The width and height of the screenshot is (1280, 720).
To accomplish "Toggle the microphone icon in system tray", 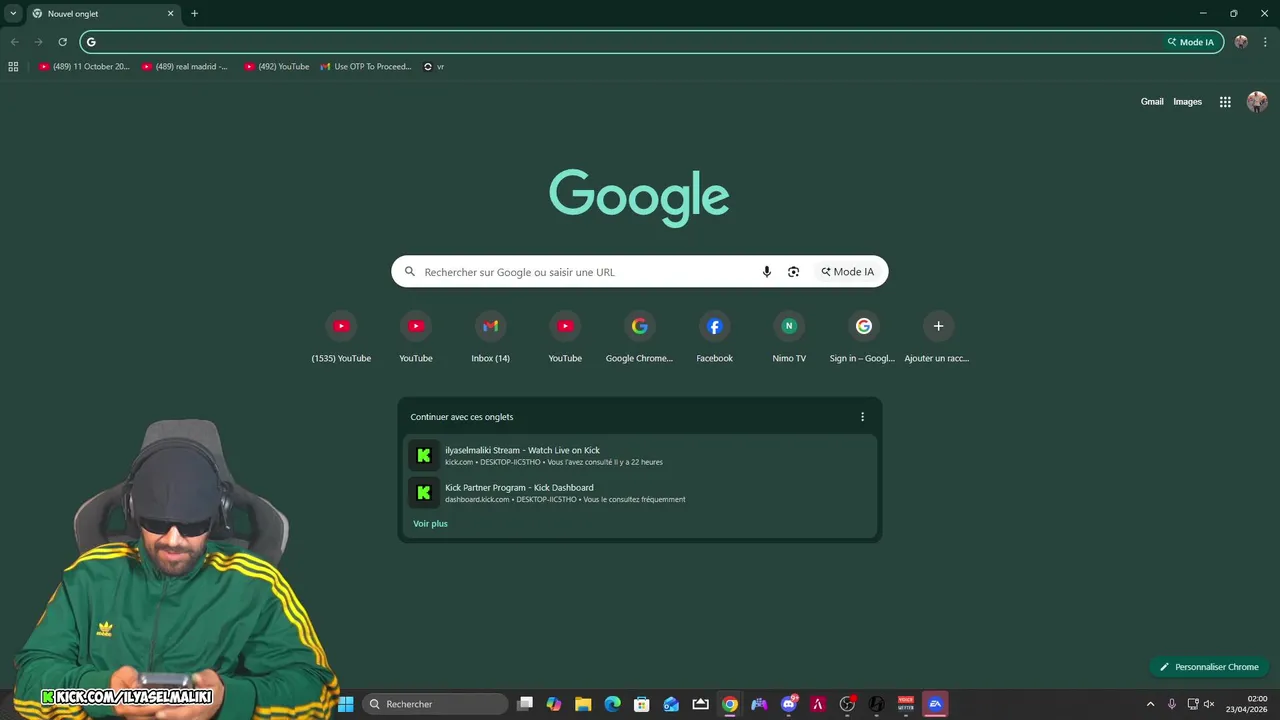I will pyautogui.click(x=1171, y=704).
